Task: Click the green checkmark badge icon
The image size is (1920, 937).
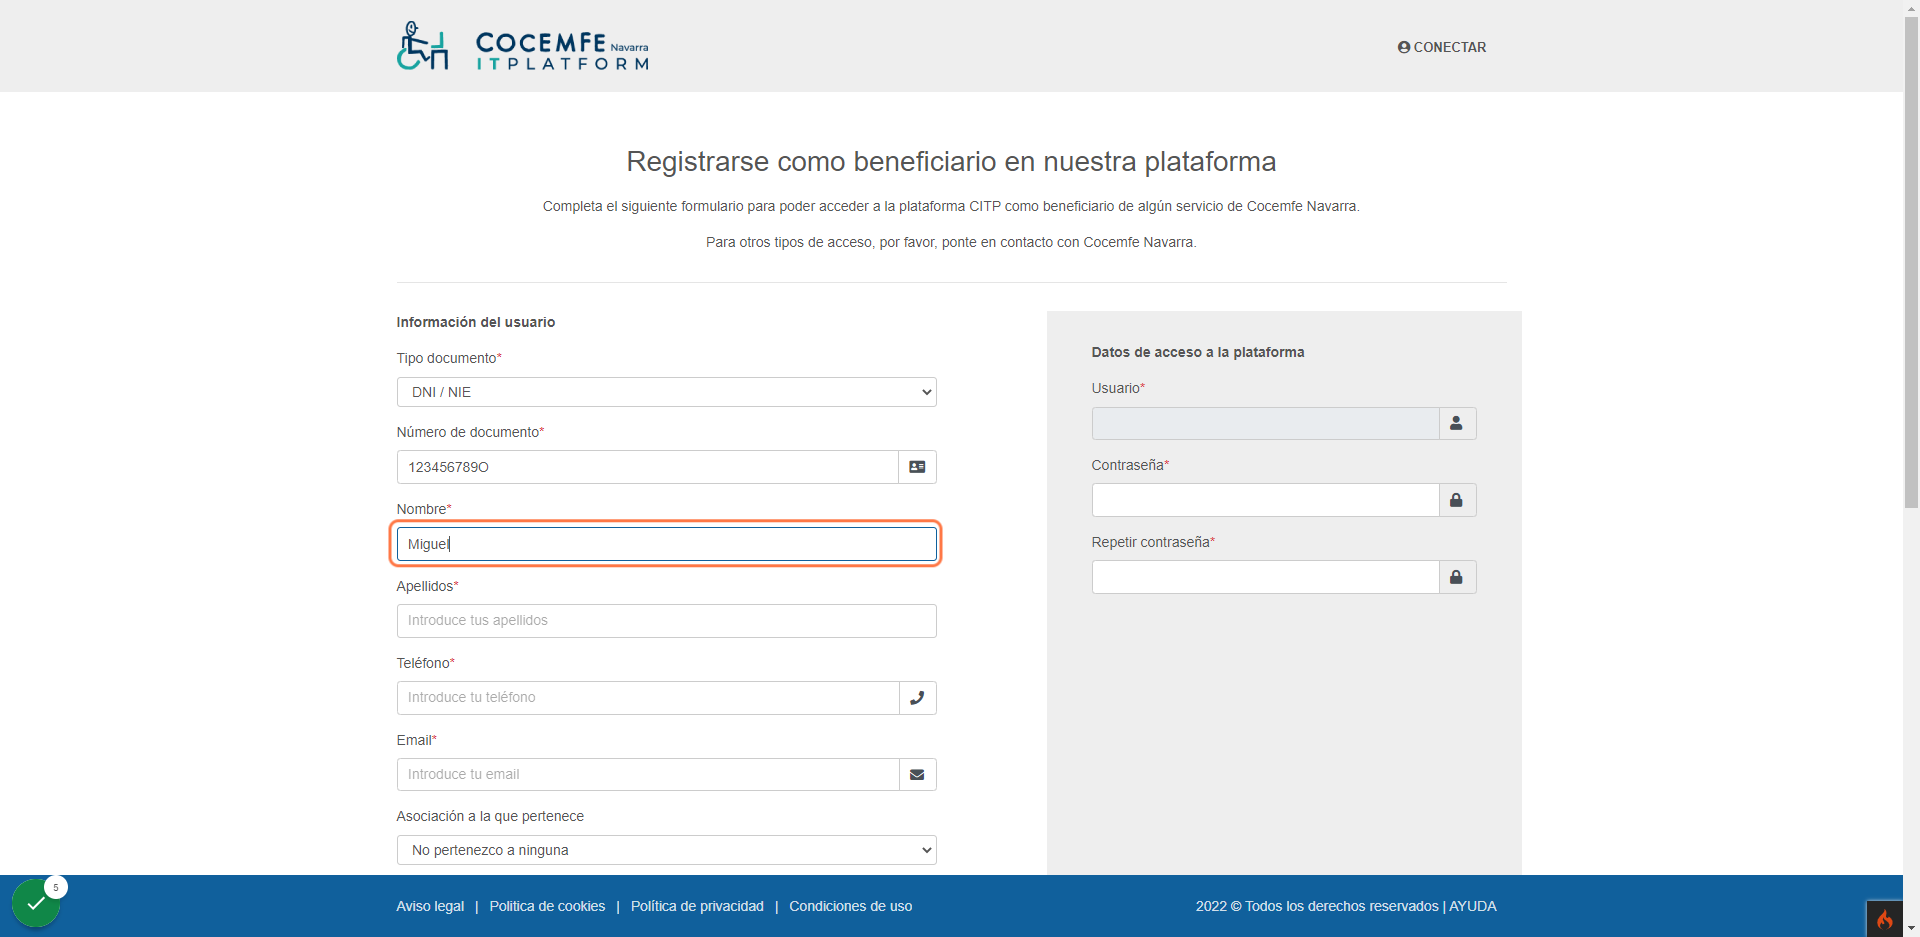Action: point(36,903)
